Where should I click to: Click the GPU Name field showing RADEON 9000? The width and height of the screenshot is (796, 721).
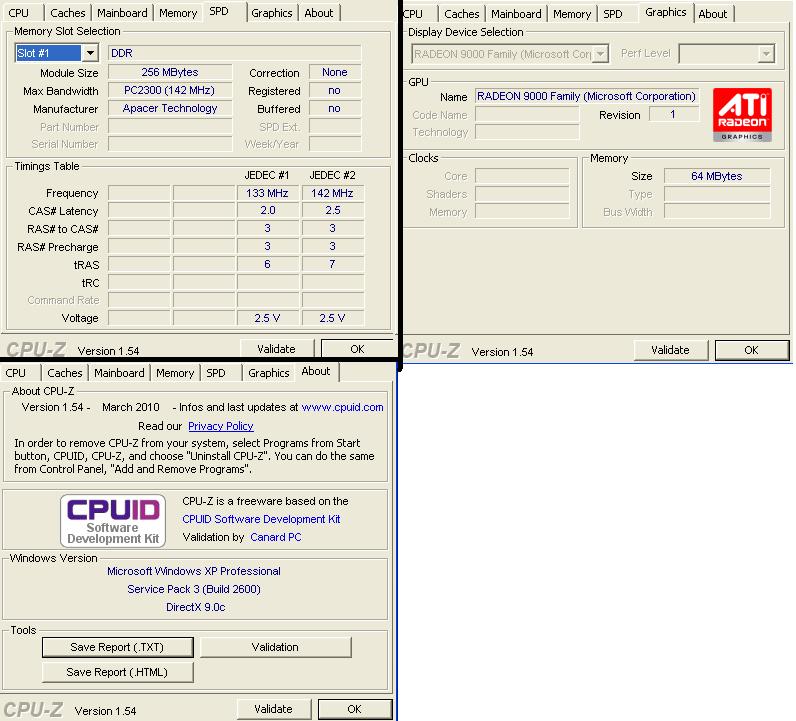pyautogui.click(x=586, y=97)
